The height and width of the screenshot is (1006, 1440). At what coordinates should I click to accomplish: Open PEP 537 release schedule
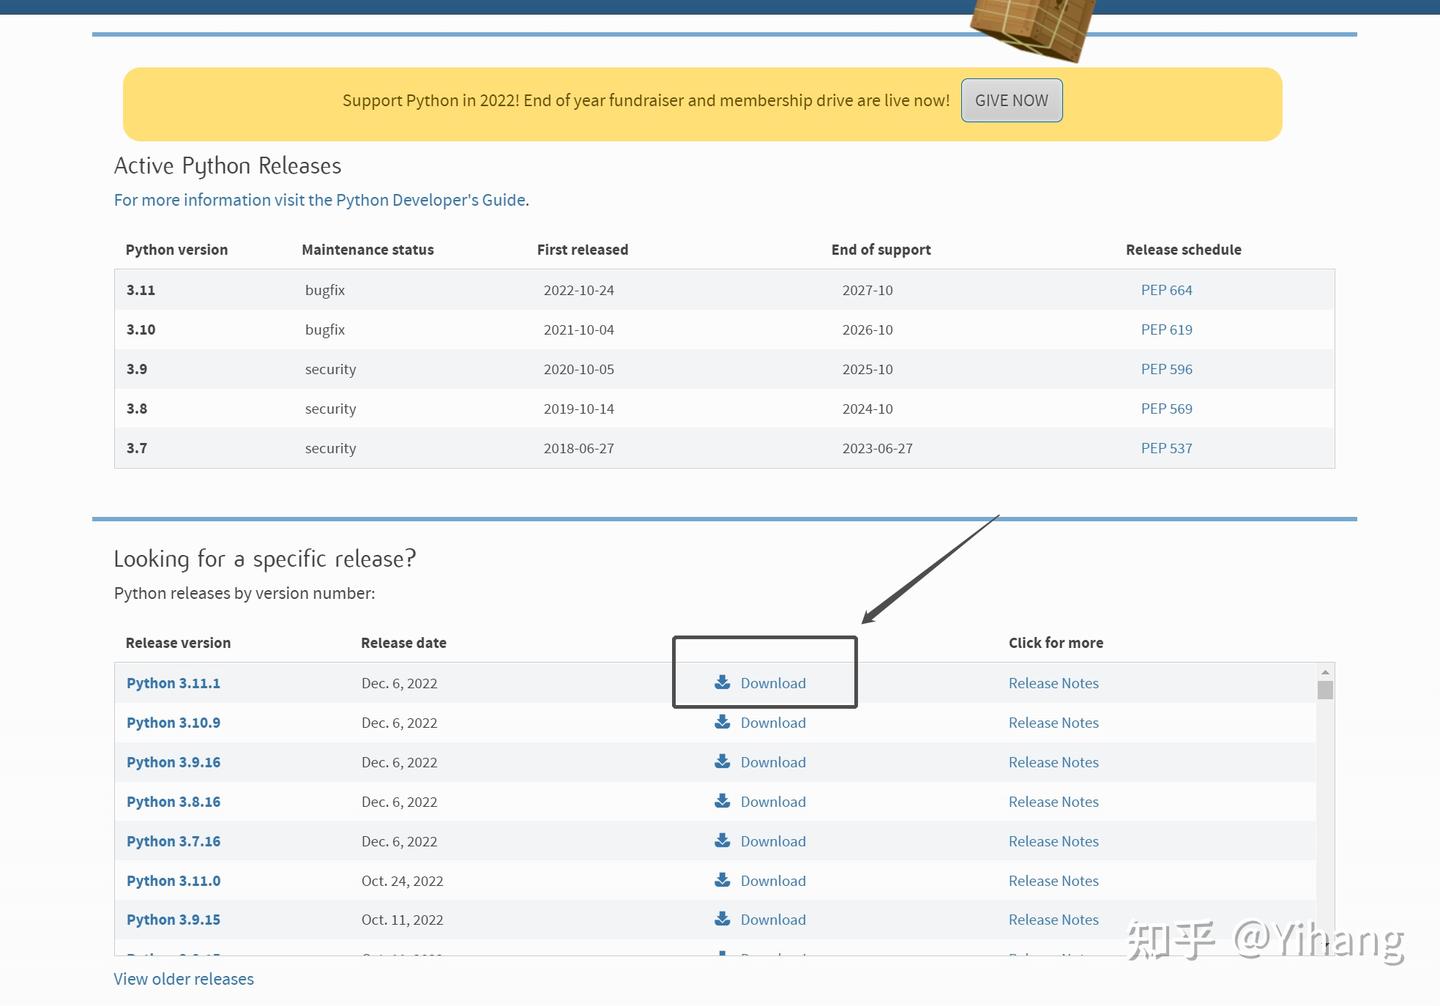tap(1166, 448)
